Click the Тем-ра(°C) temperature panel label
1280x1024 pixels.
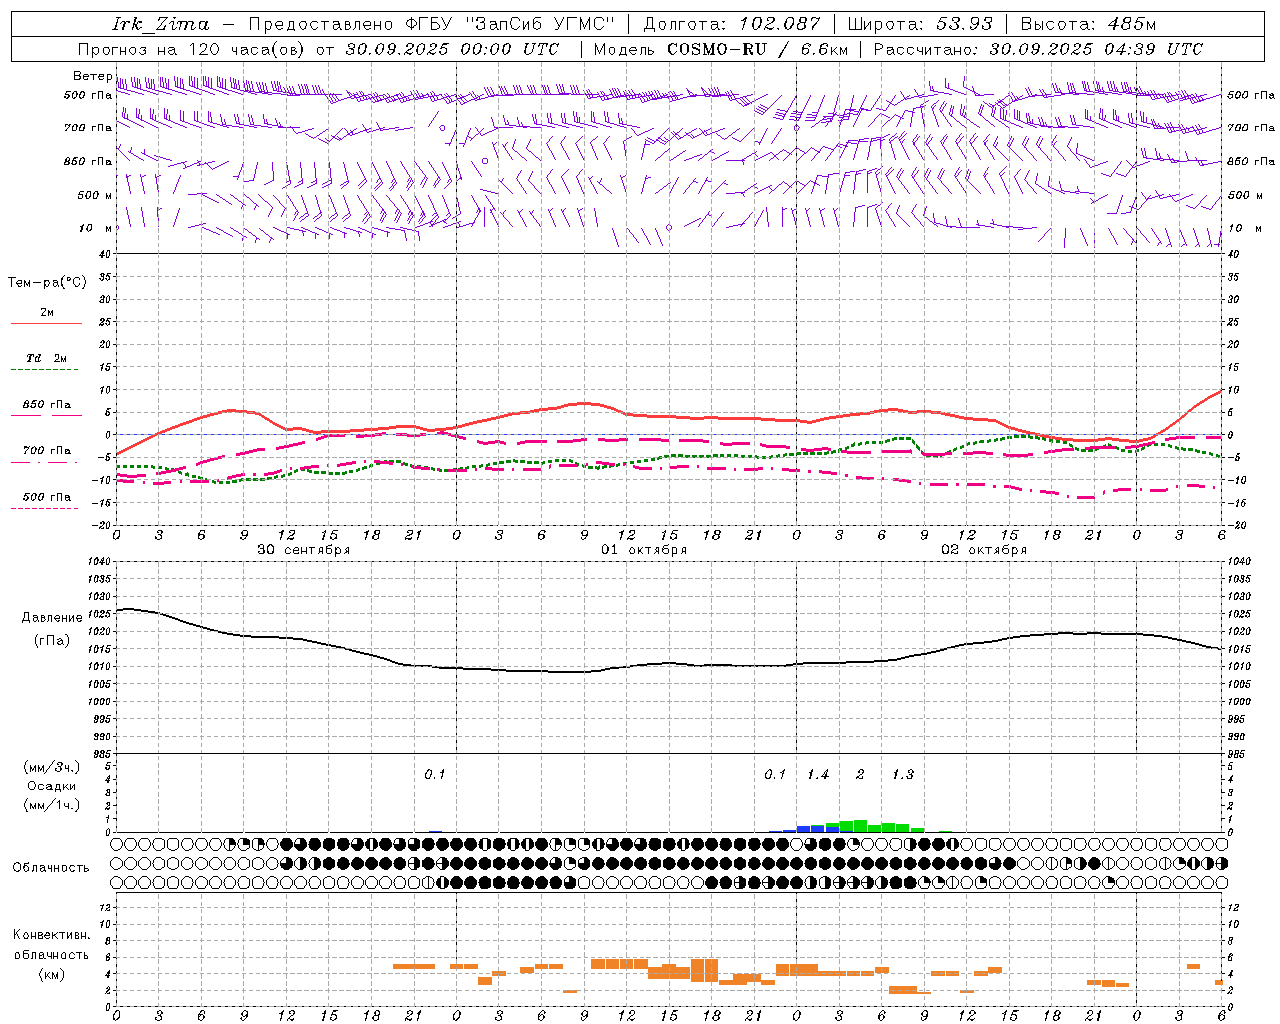pos(47,283)
